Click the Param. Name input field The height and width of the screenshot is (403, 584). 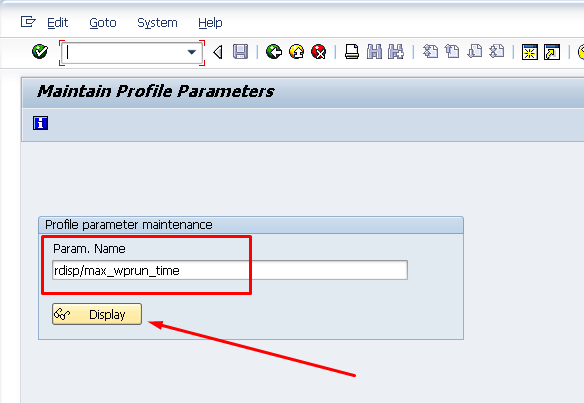click(230, 270)
